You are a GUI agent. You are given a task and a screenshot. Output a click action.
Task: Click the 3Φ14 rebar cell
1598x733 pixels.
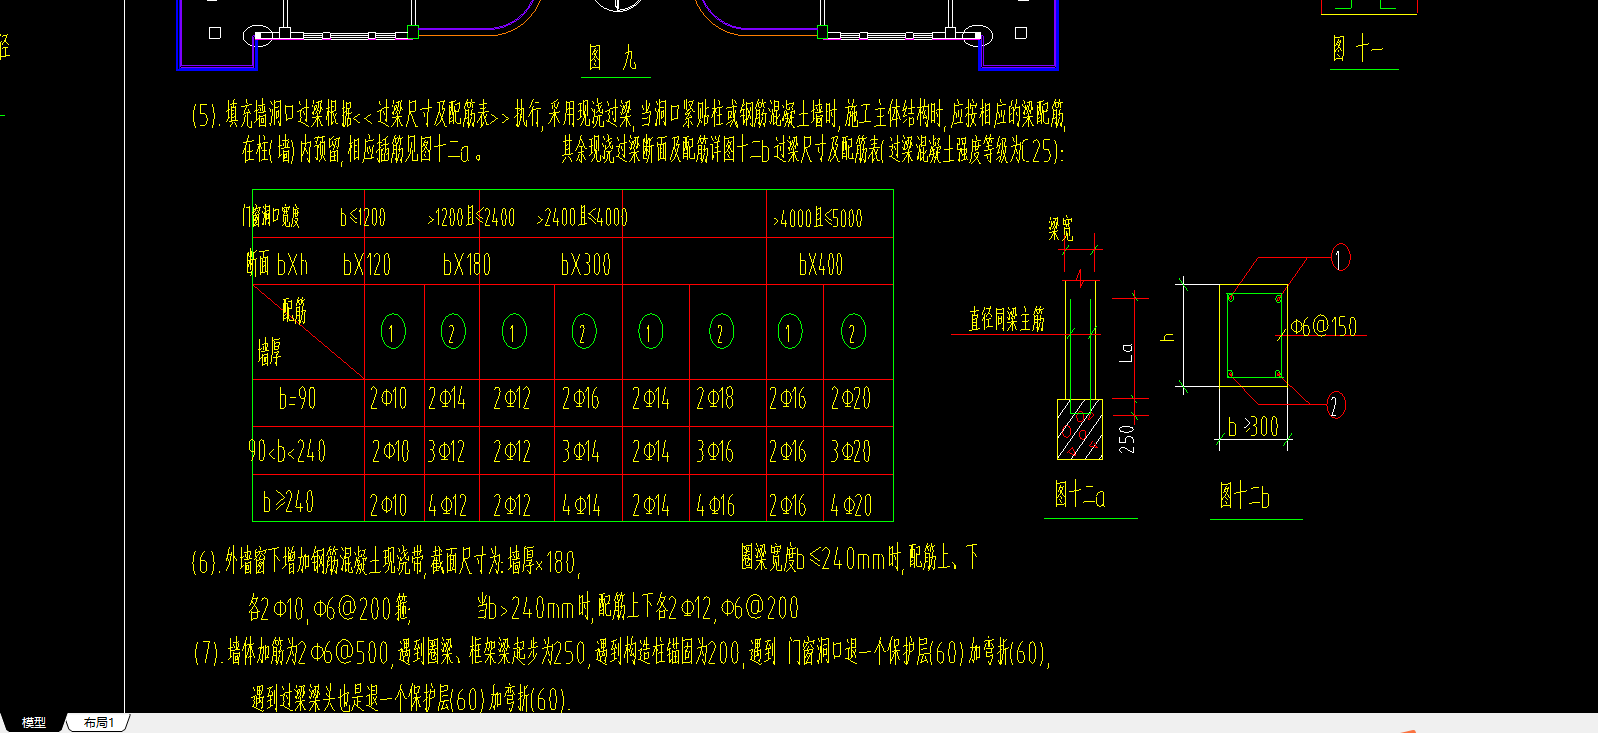click(581, 452)
